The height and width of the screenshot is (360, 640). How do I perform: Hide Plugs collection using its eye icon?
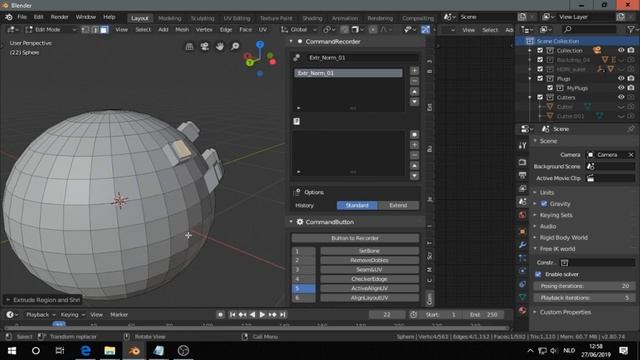coord(621,78)
